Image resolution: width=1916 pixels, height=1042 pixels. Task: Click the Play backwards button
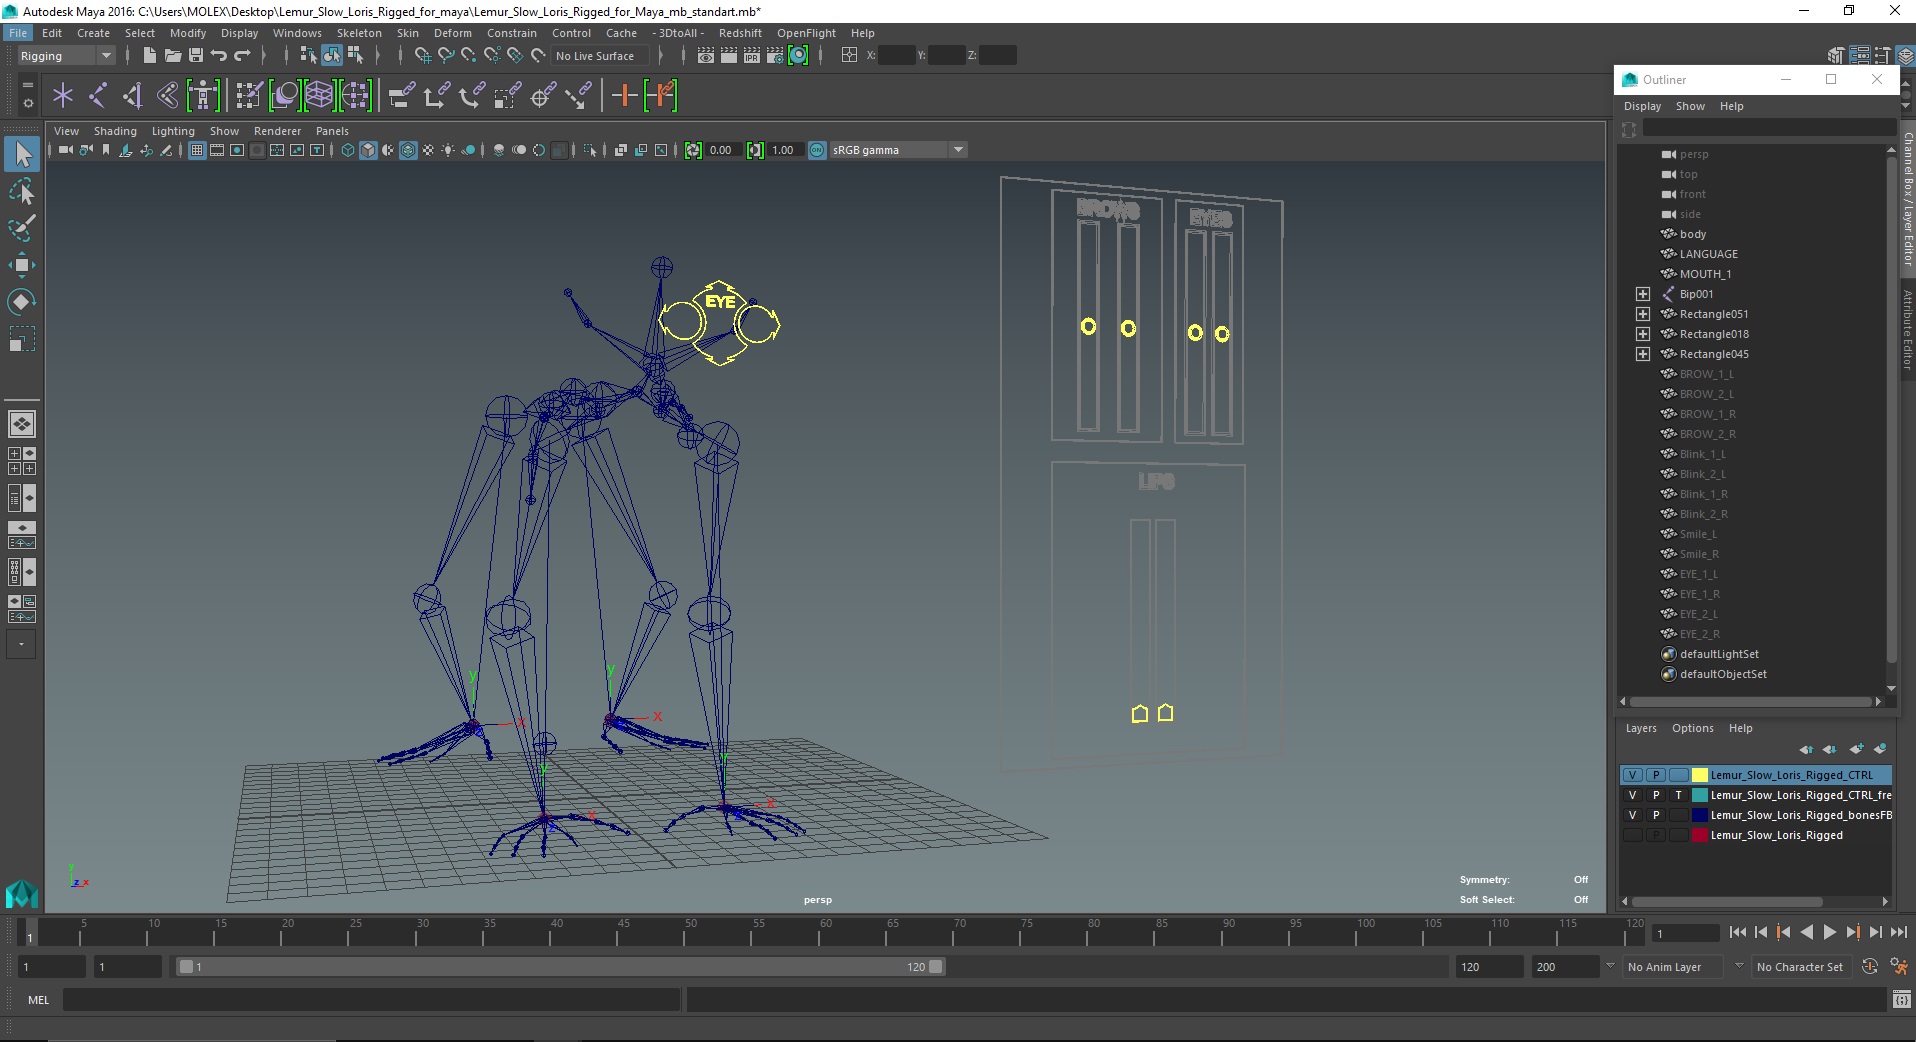pyautogui.click(x=1806, y=932)
